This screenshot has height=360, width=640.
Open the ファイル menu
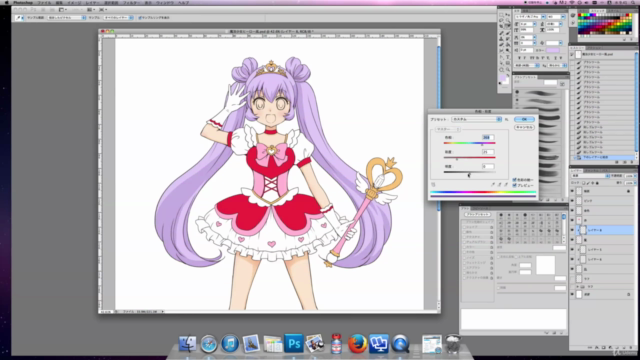[44, 3]
